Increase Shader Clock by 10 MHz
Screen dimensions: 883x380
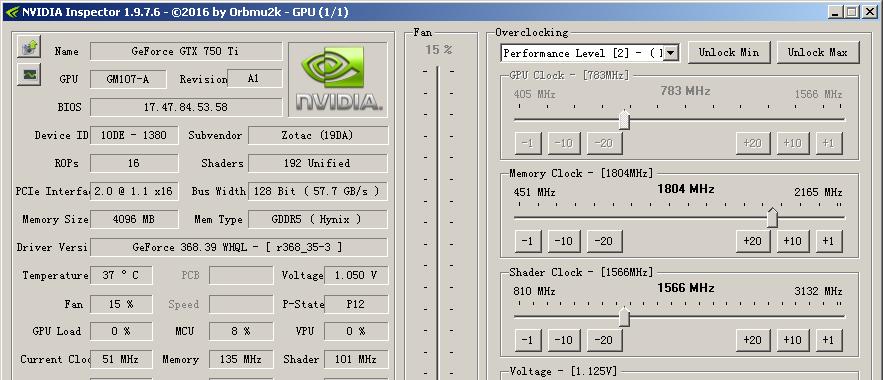click(x=793, y=340)
